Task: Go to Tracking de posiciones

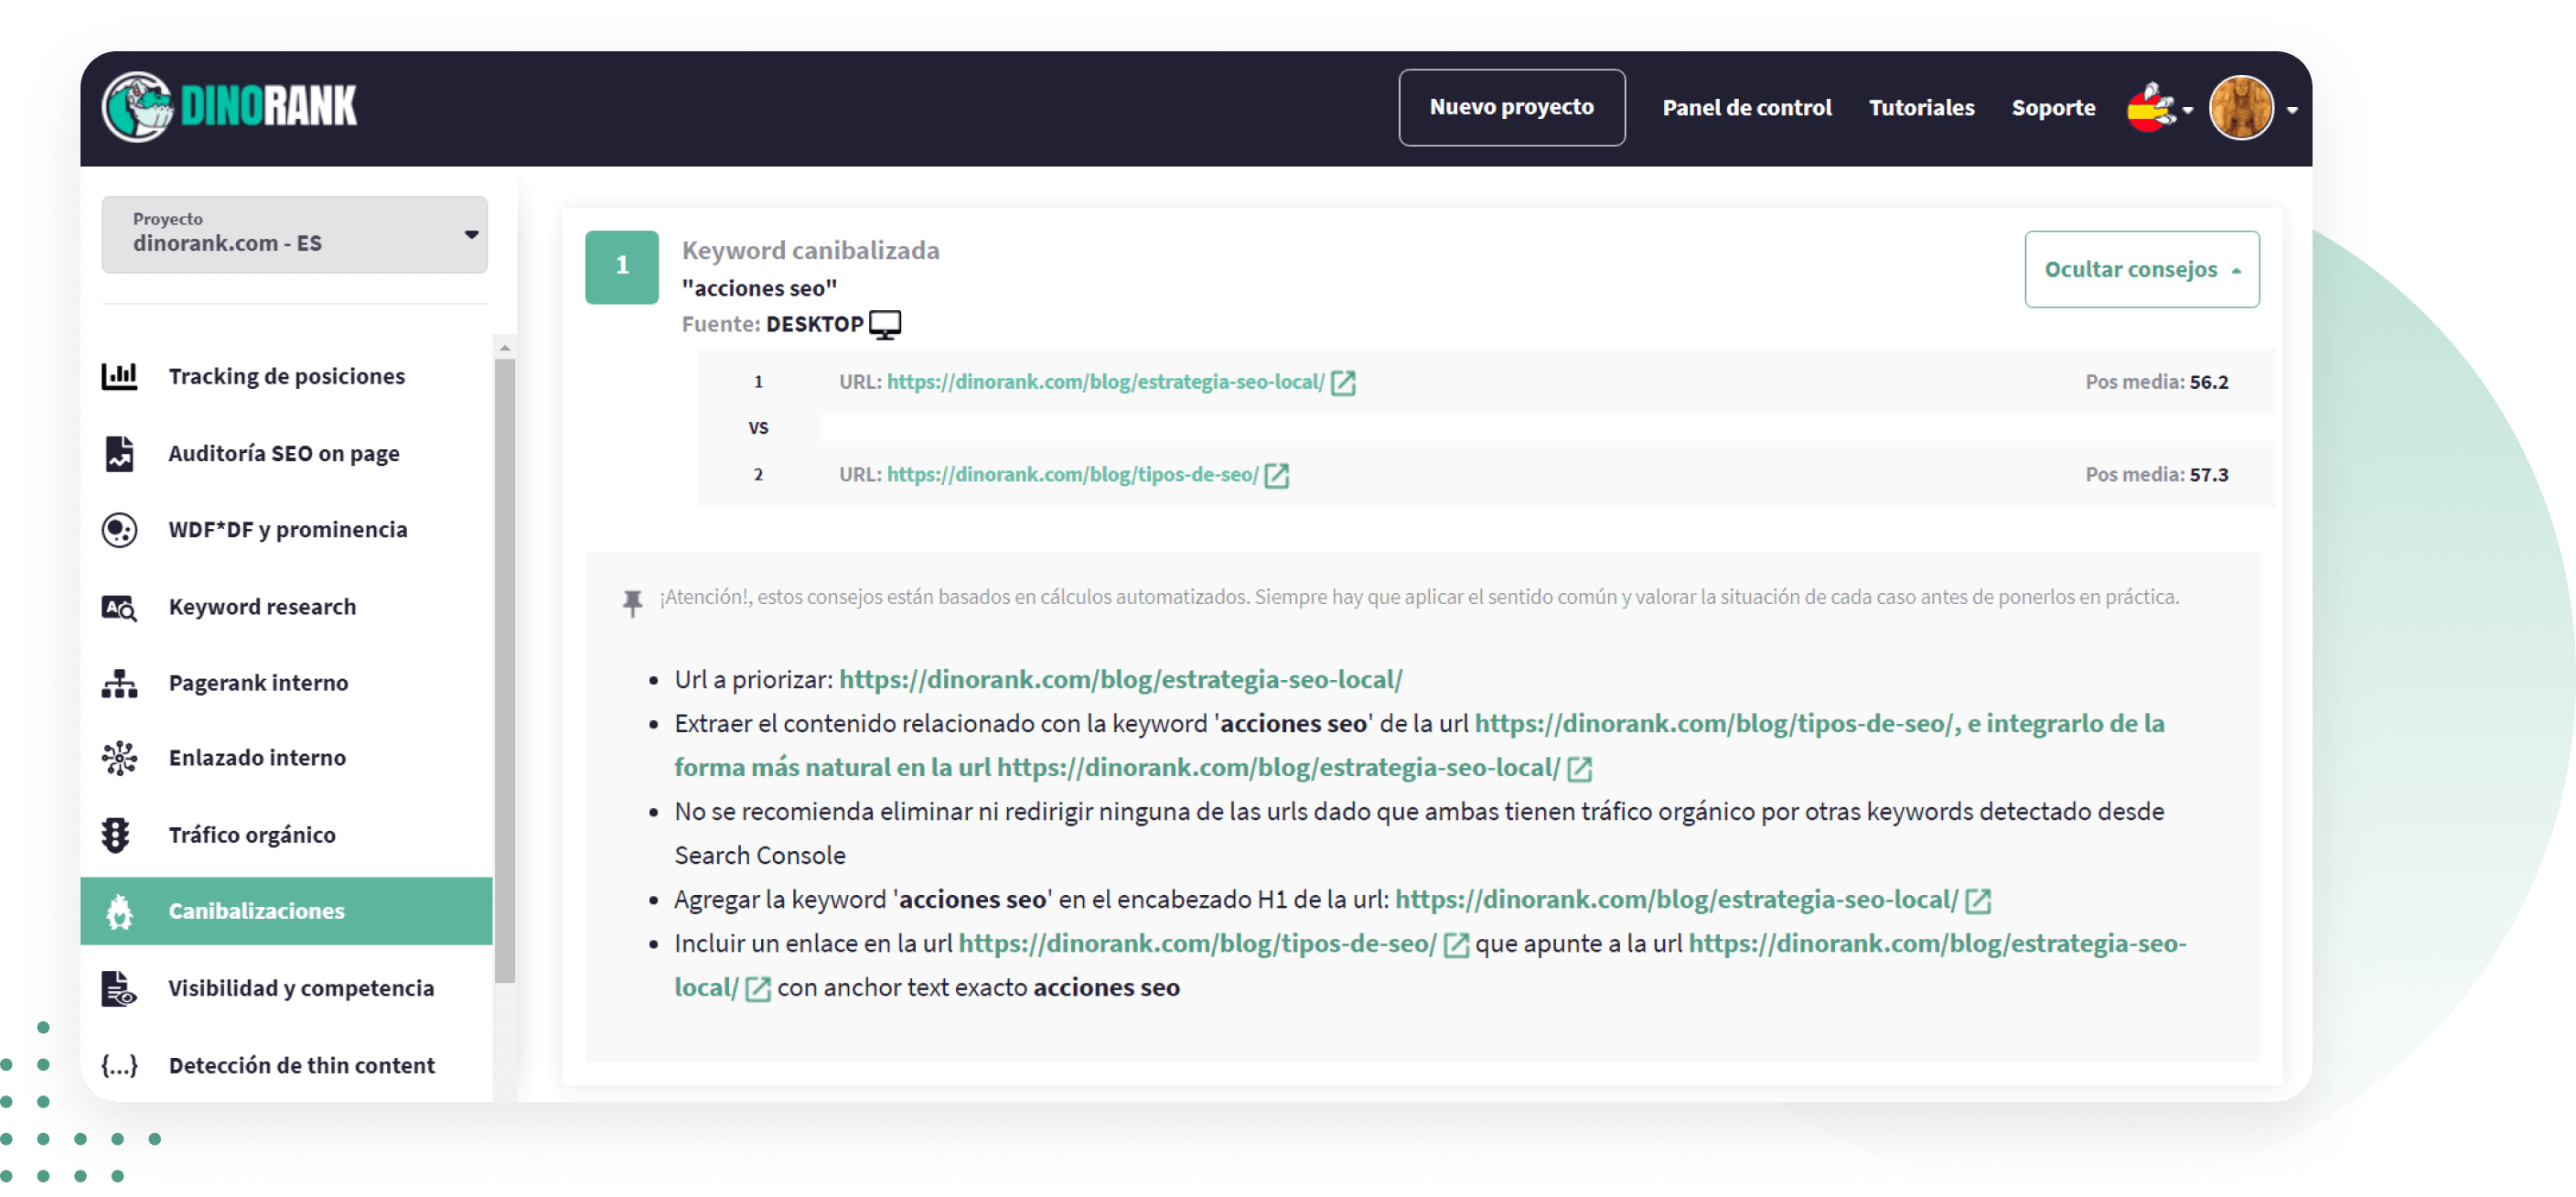Action: point(286,376)
